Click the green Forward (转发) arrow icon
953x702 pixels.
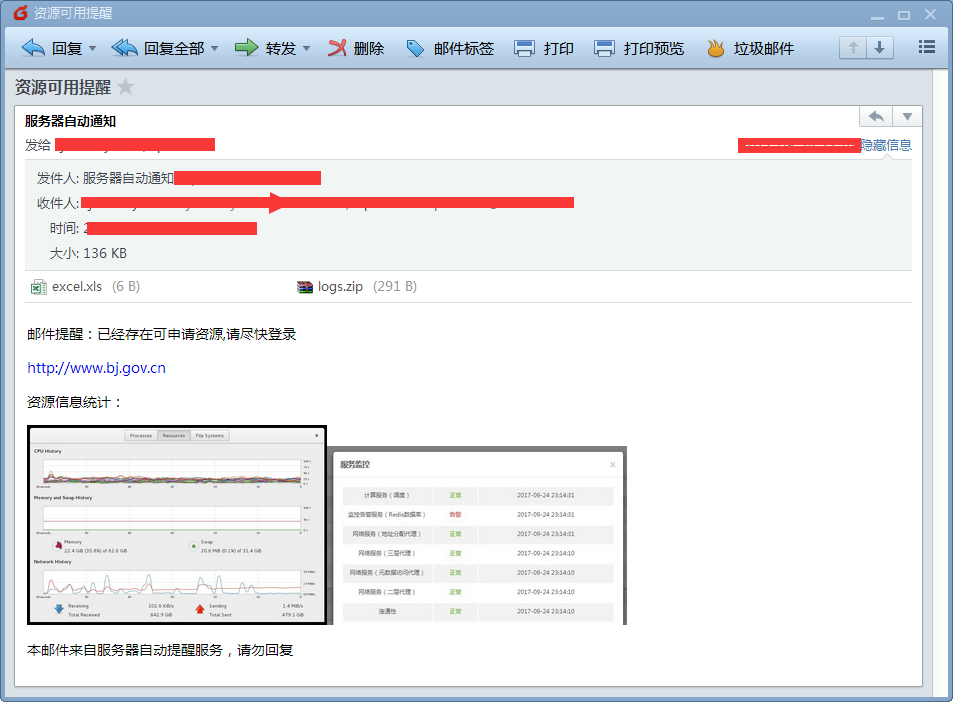(x=247, y=48)
